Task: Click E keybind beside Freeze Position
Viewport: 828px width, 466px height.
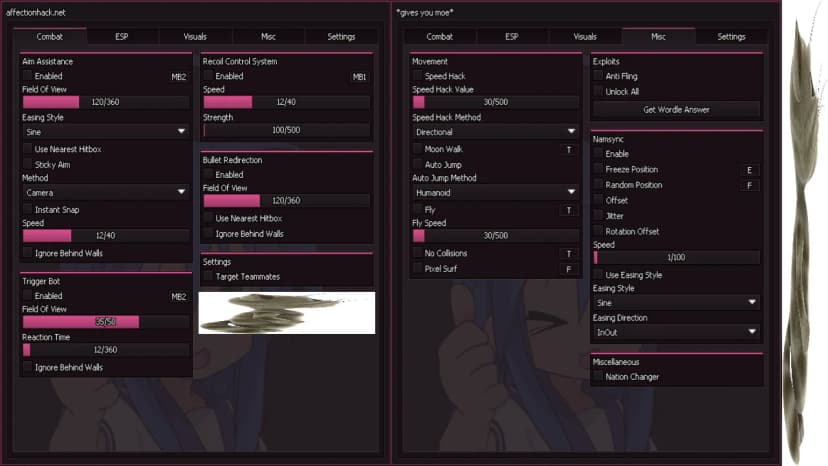Action: 749,170
